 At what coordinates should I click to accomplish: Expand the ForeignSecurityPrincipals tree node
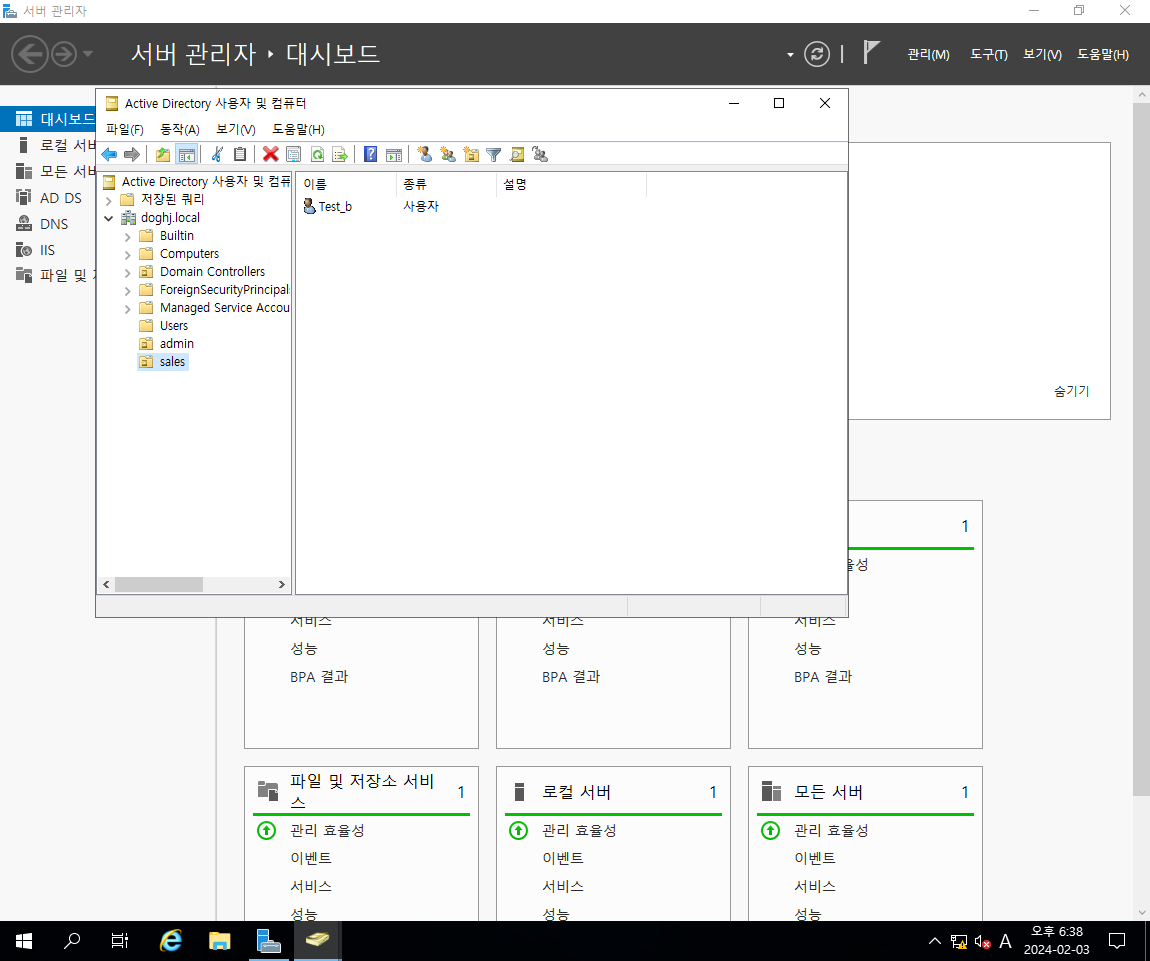coord(128,291)
